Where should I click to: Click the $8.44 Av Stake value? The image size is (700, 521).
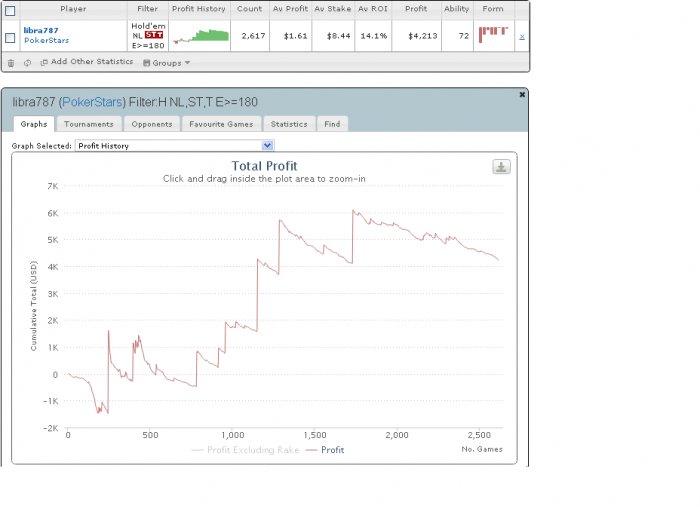(338, 36)
